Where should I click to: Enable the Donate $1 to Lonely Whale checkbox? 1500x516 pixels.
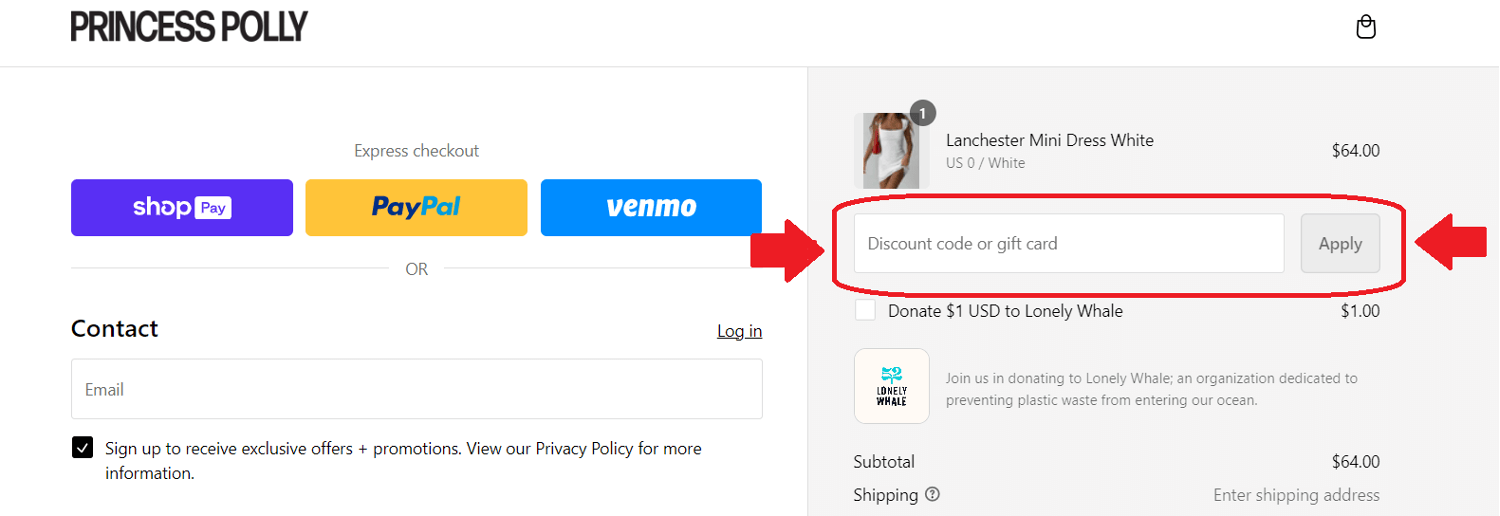point(865,311)
